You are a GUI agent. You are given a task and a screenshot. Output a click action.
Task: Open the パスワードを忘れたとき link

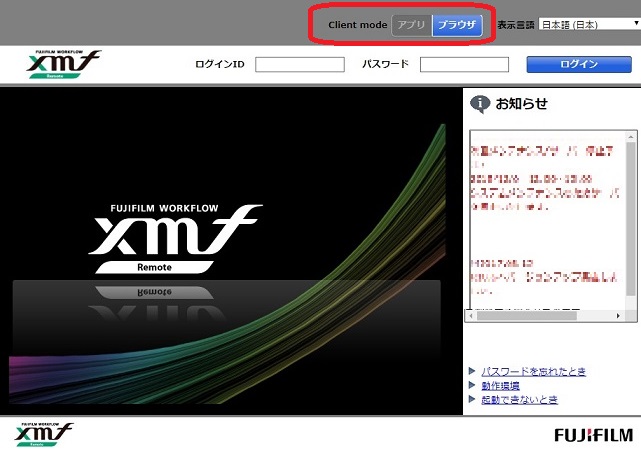tap(533, 371)
